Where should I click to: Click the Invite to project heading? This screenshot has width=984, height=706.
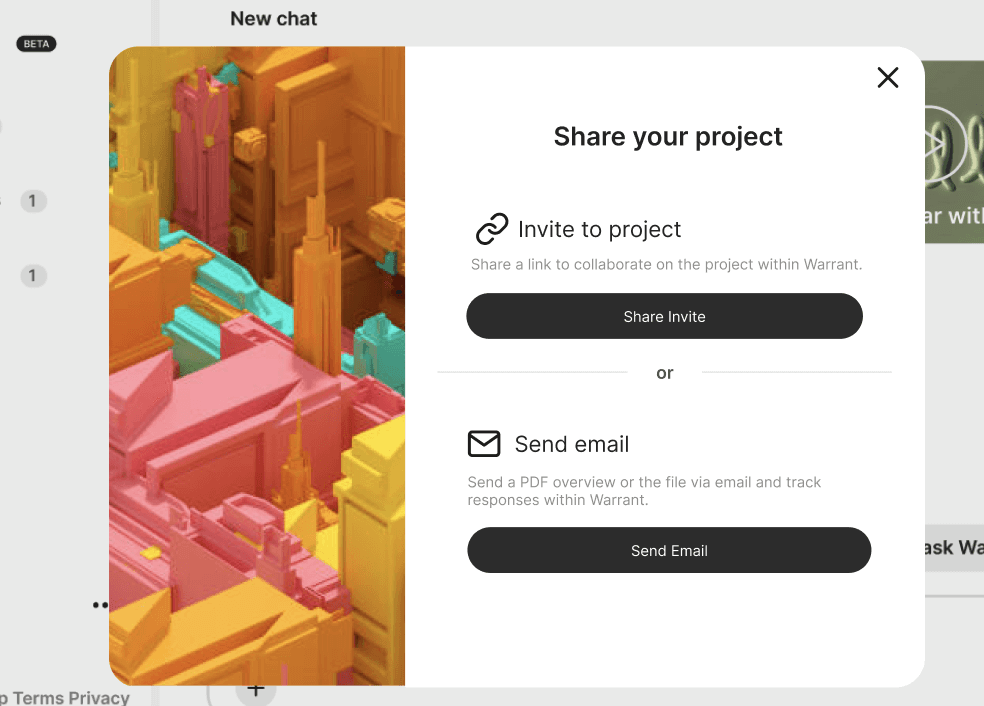coord(599,230)
